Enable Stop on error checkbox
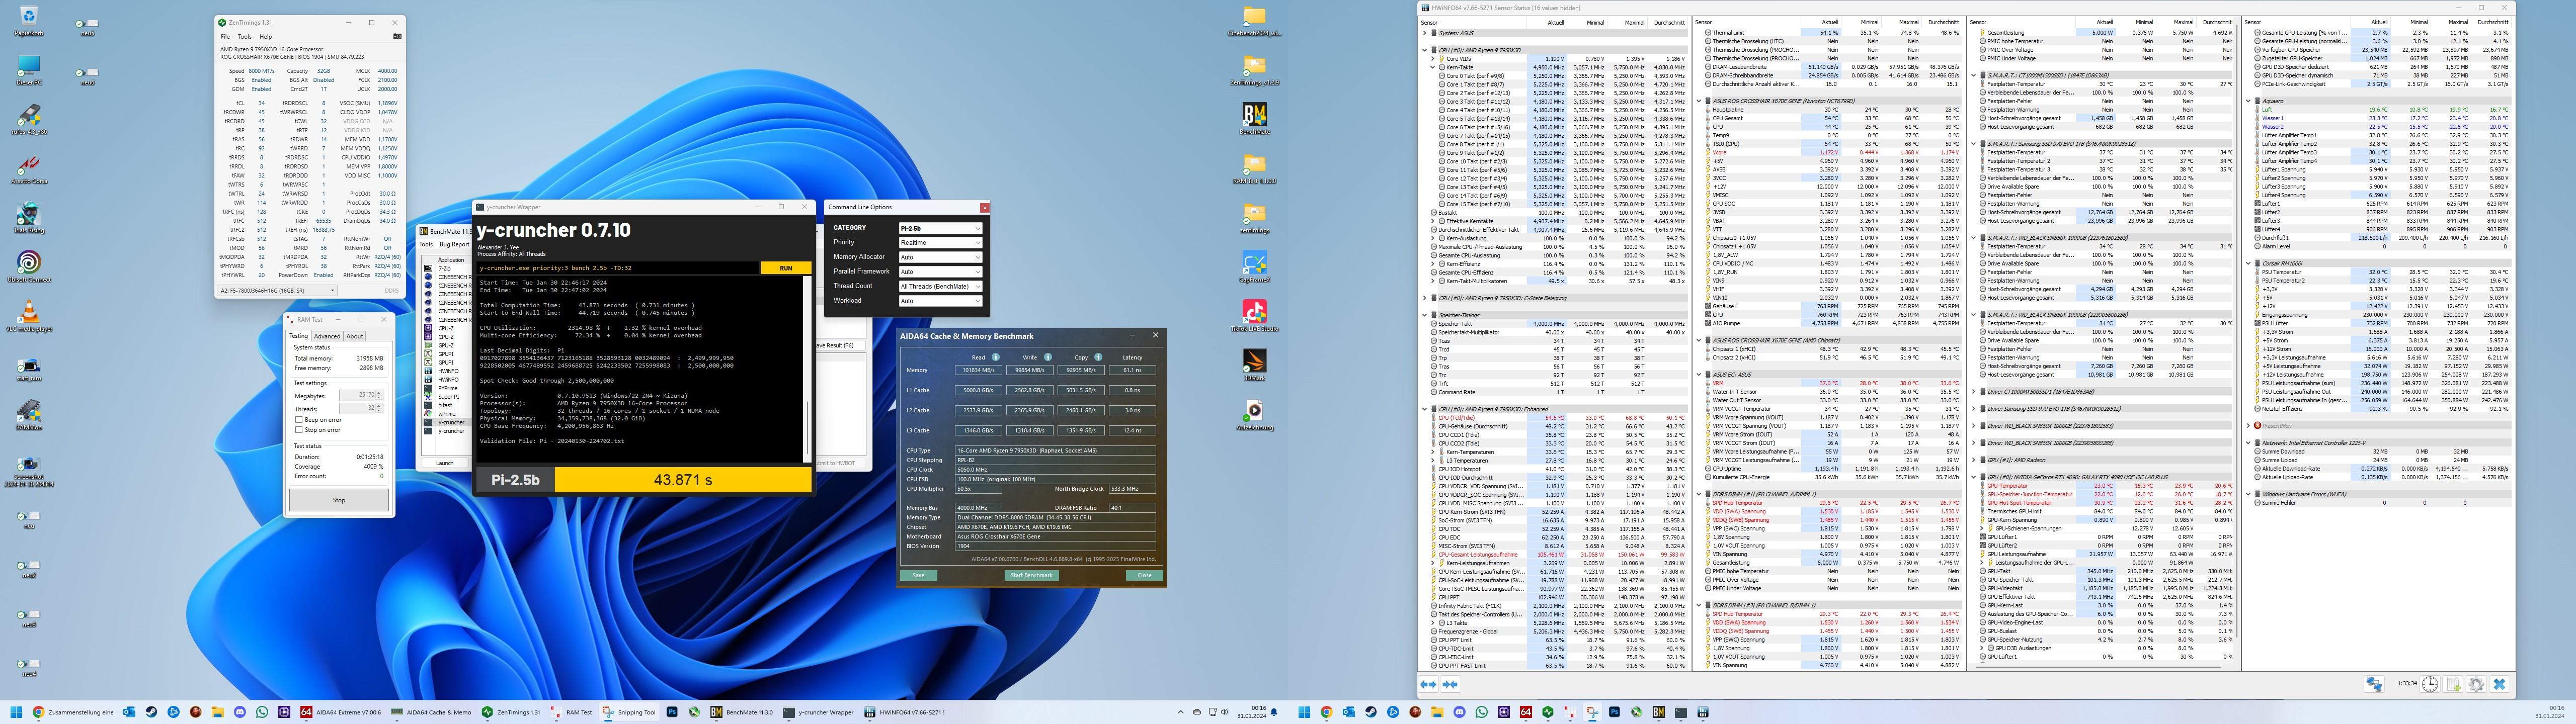The image size is (2576, 724). tap(299, 430)
